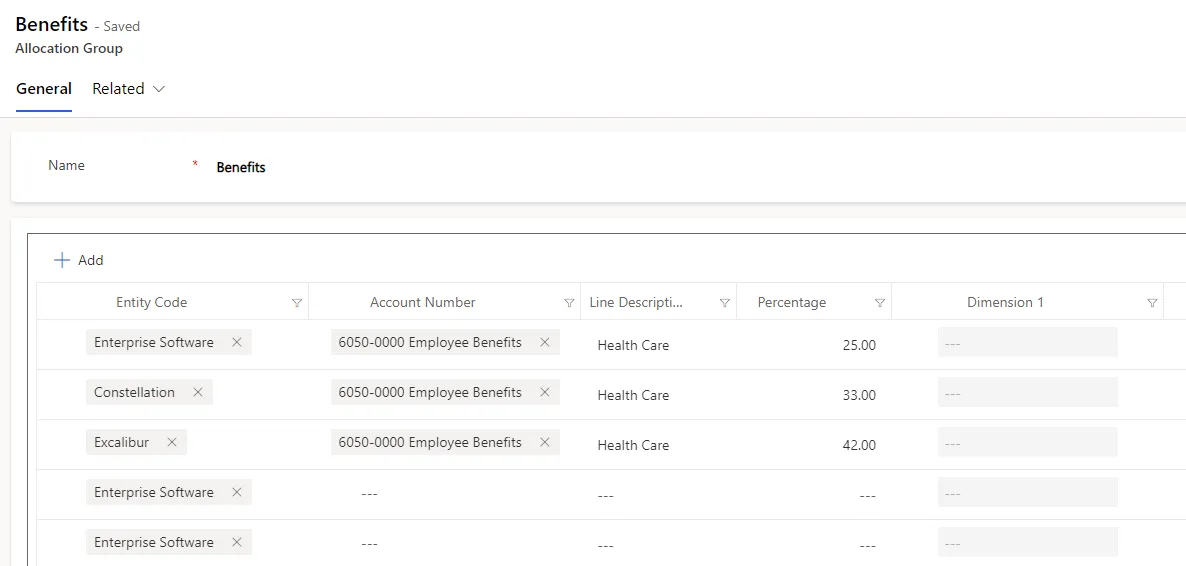Expand the Related dropdown menu
Screen dimensions: 1186x566
[129, 89]
